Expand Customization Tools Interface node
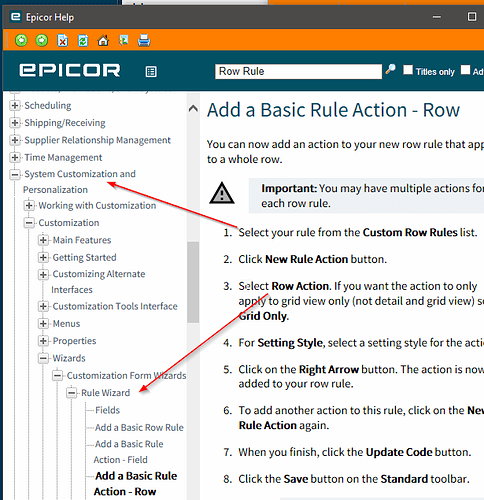The height and width of the screenshot is (500, 484). click(x=43, y=307)
